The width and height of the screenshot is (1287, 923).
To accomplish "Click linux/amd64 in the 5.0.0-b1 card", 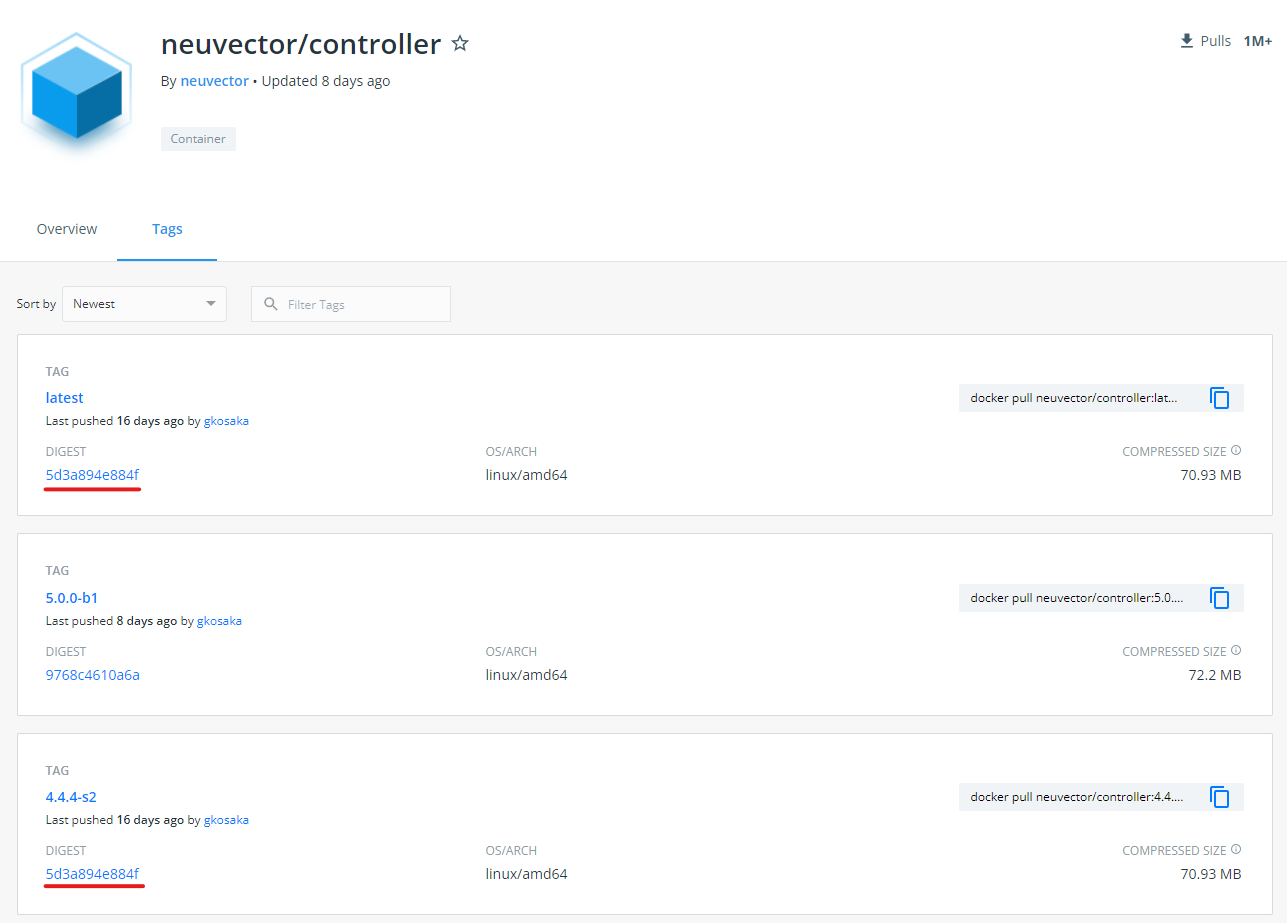I will (x=527, y=675).
